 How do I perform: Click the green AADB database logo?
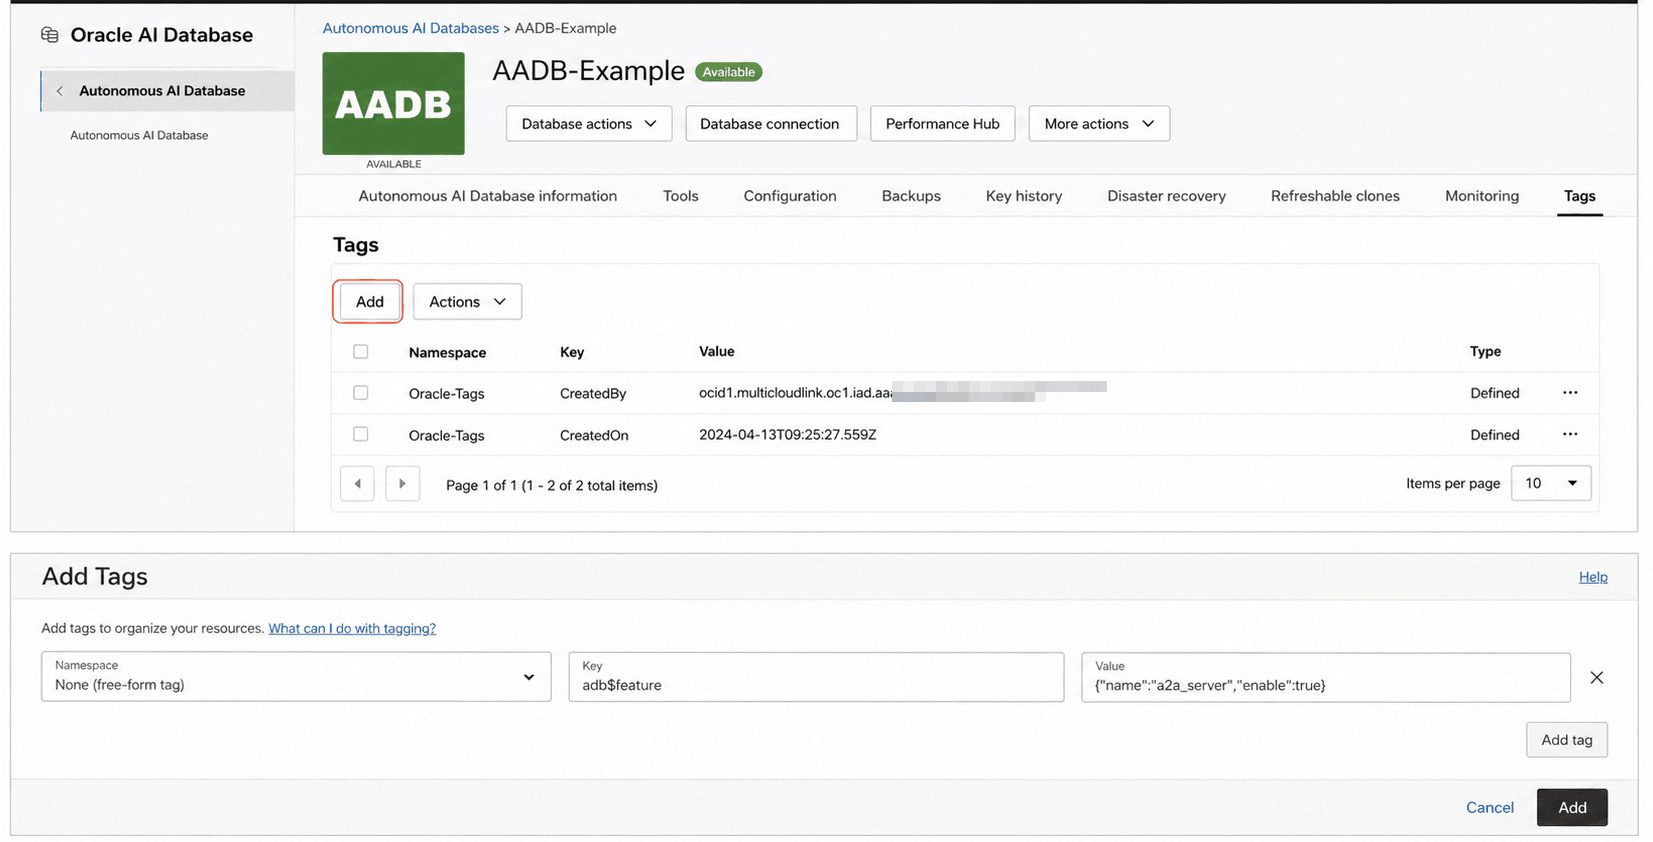click(x=393, y=103)
